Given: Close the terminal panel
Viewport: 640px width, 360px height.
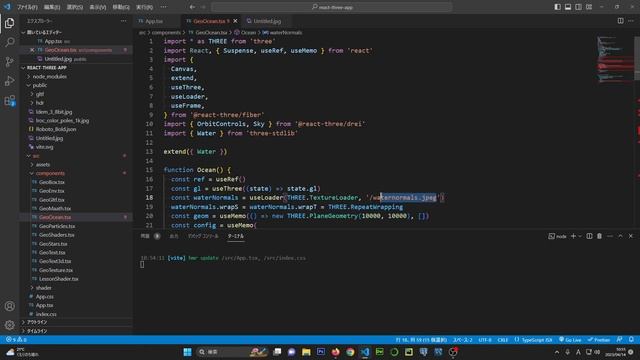Looking at the screenshot, I should [x=631, y=236].
